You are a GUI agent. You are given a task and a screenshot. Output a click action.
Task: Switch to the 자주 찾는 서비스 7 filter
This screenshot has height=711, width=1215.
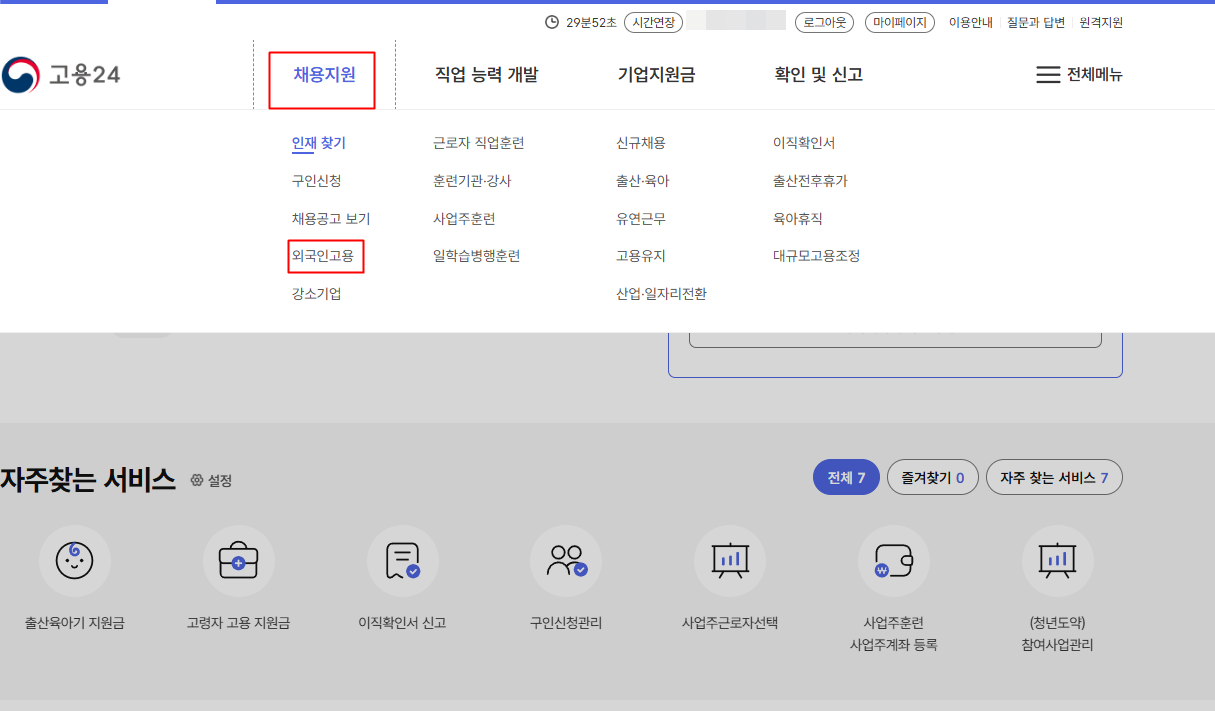click(1054, 478)
